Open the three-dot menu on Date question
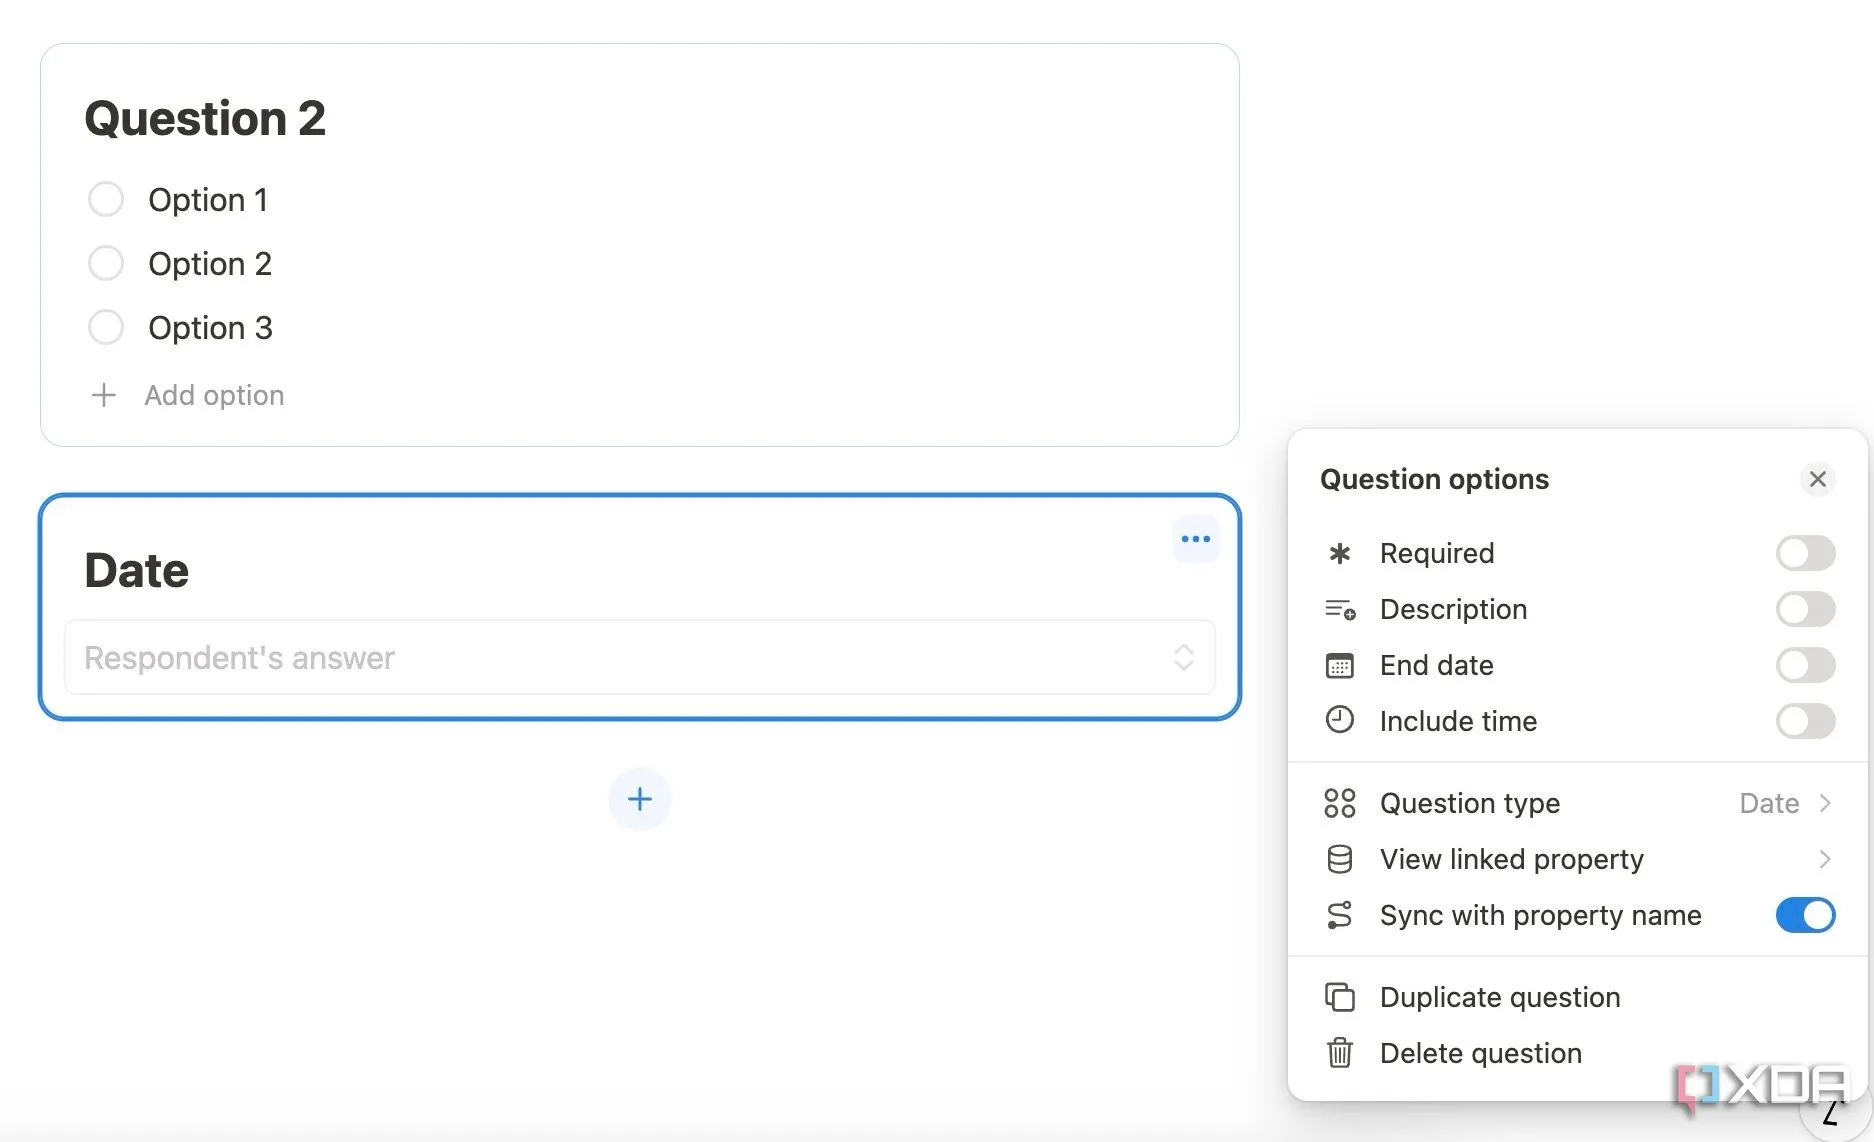The width and height of the screenshot is (1874, 1142). tap(1195, 539)
